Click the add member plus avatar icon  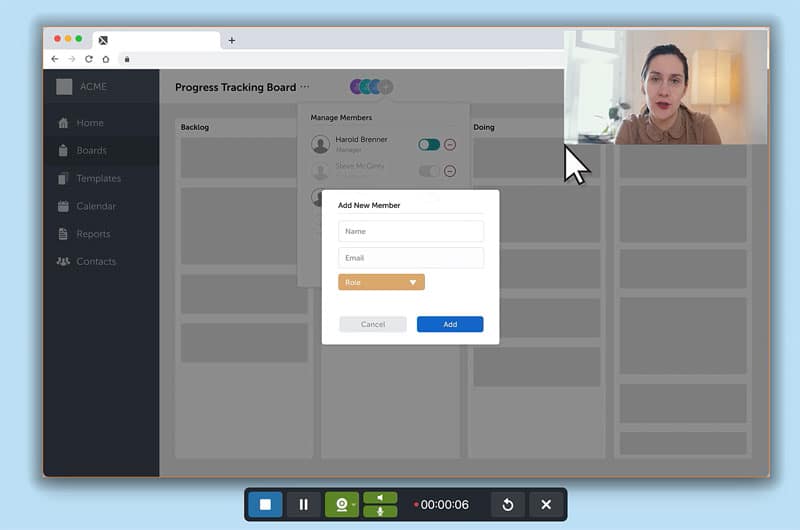click(386, 87)
